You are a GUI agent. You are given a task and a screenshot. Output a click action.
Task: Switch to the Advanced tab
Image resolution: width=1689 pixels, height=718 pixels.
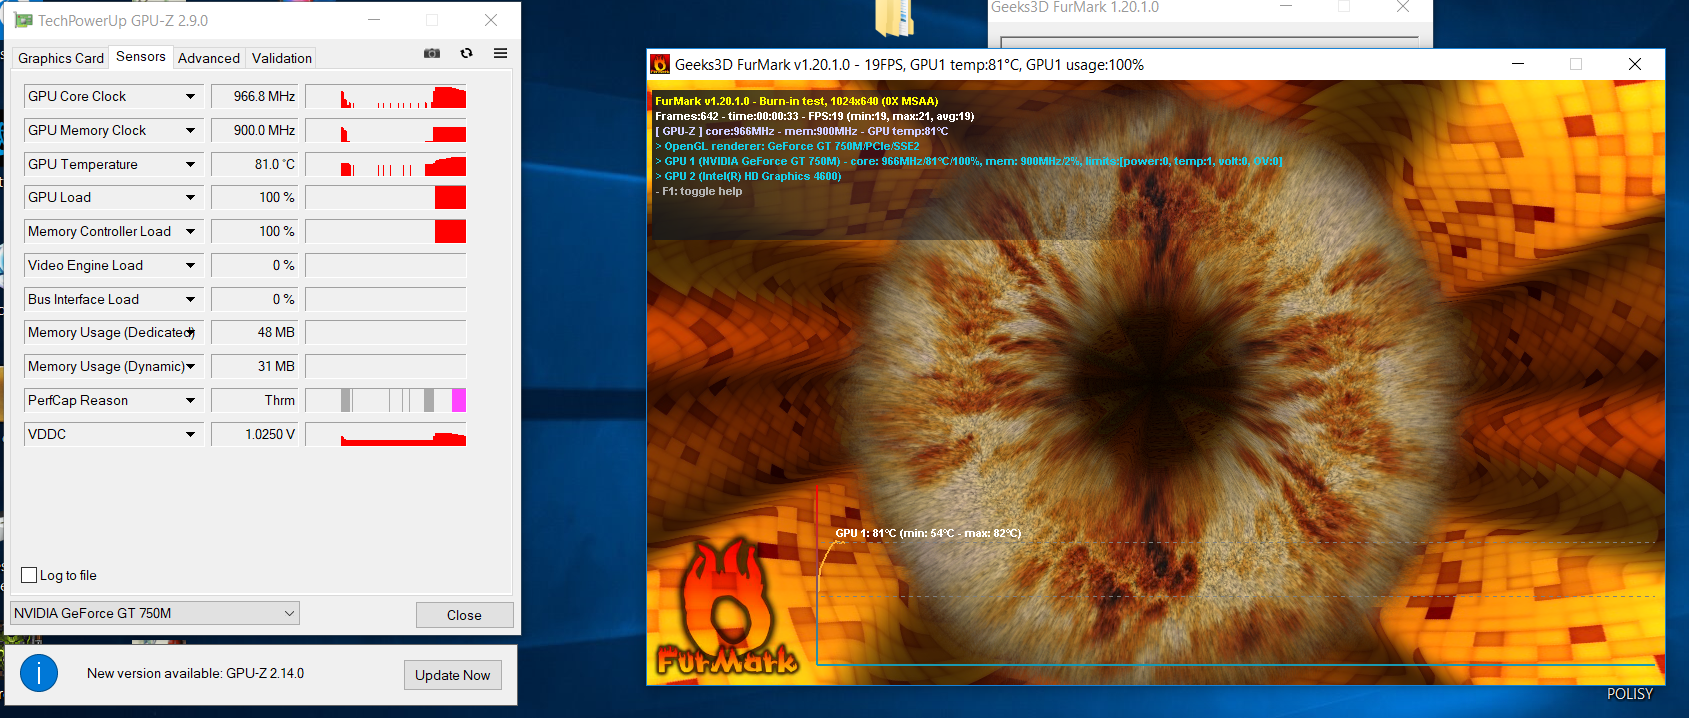click(209, 58)
